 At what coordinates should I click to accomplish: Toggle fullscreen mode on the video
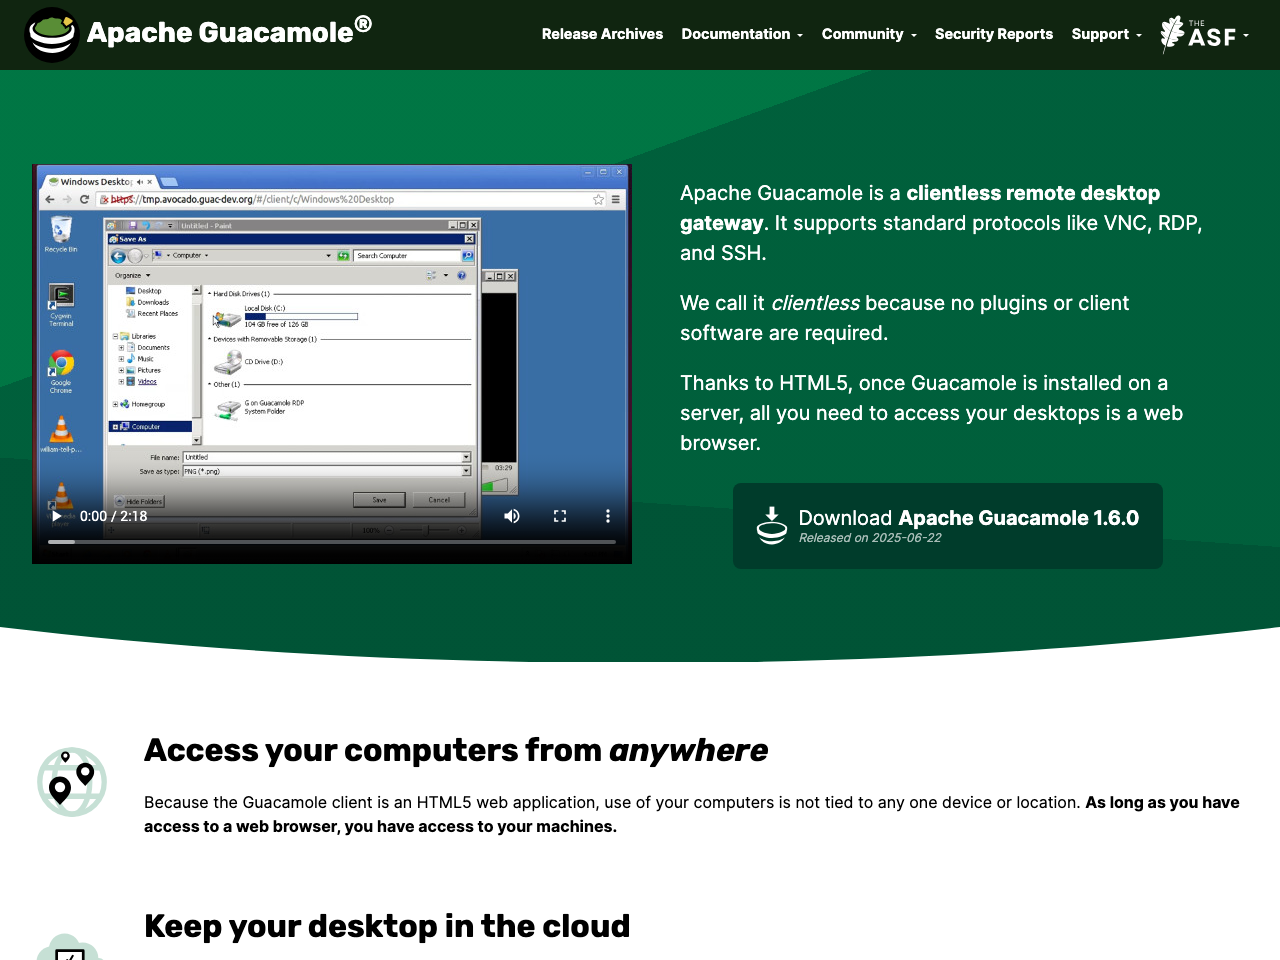pos(559,515)
